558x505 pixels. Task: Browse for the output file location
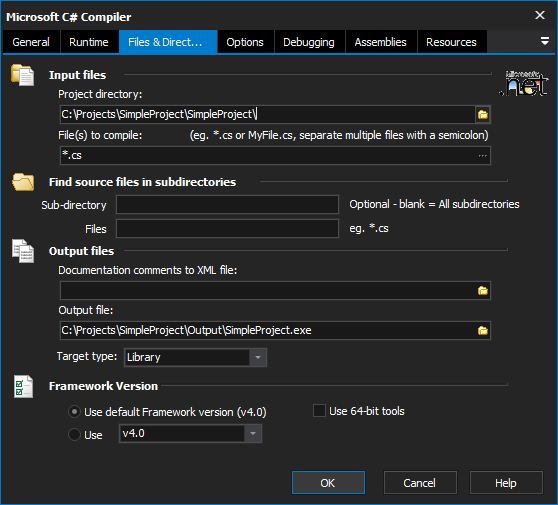[x=483, y=331]
